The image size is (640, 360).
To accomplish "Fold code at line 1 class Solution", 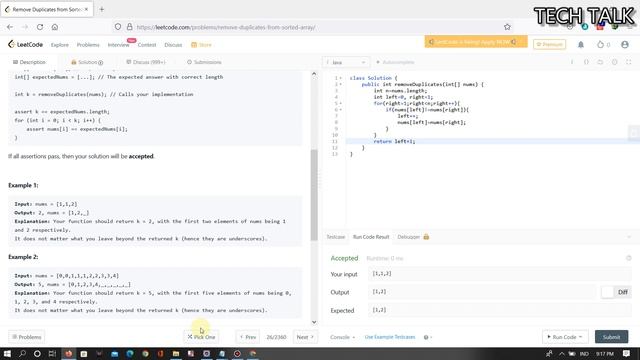I will tap(341, 78).
